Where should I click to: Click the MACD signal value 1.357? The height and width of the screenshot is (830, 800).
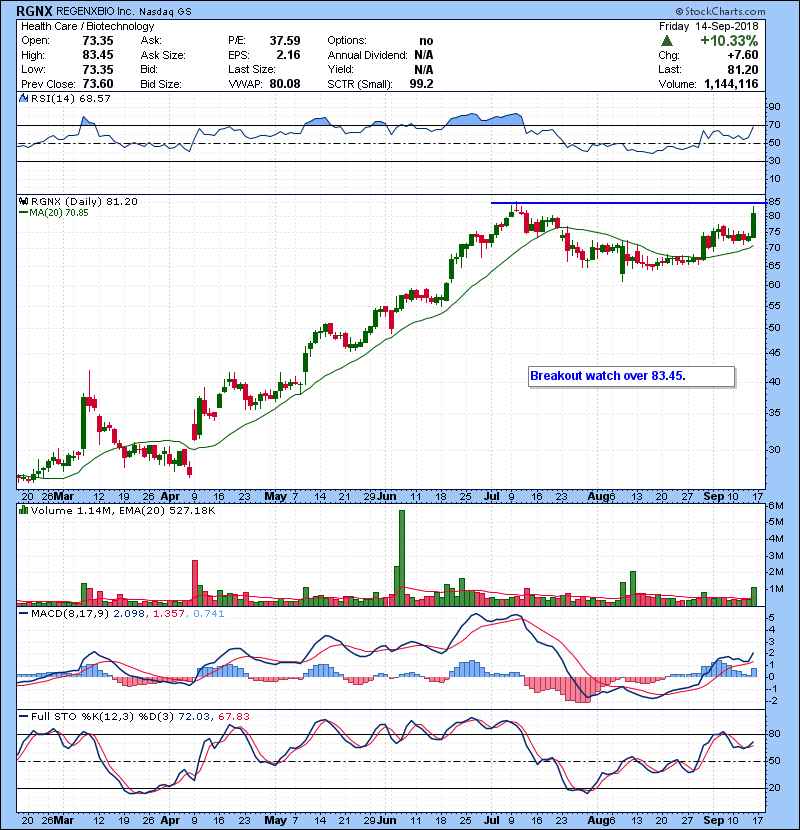169,614
